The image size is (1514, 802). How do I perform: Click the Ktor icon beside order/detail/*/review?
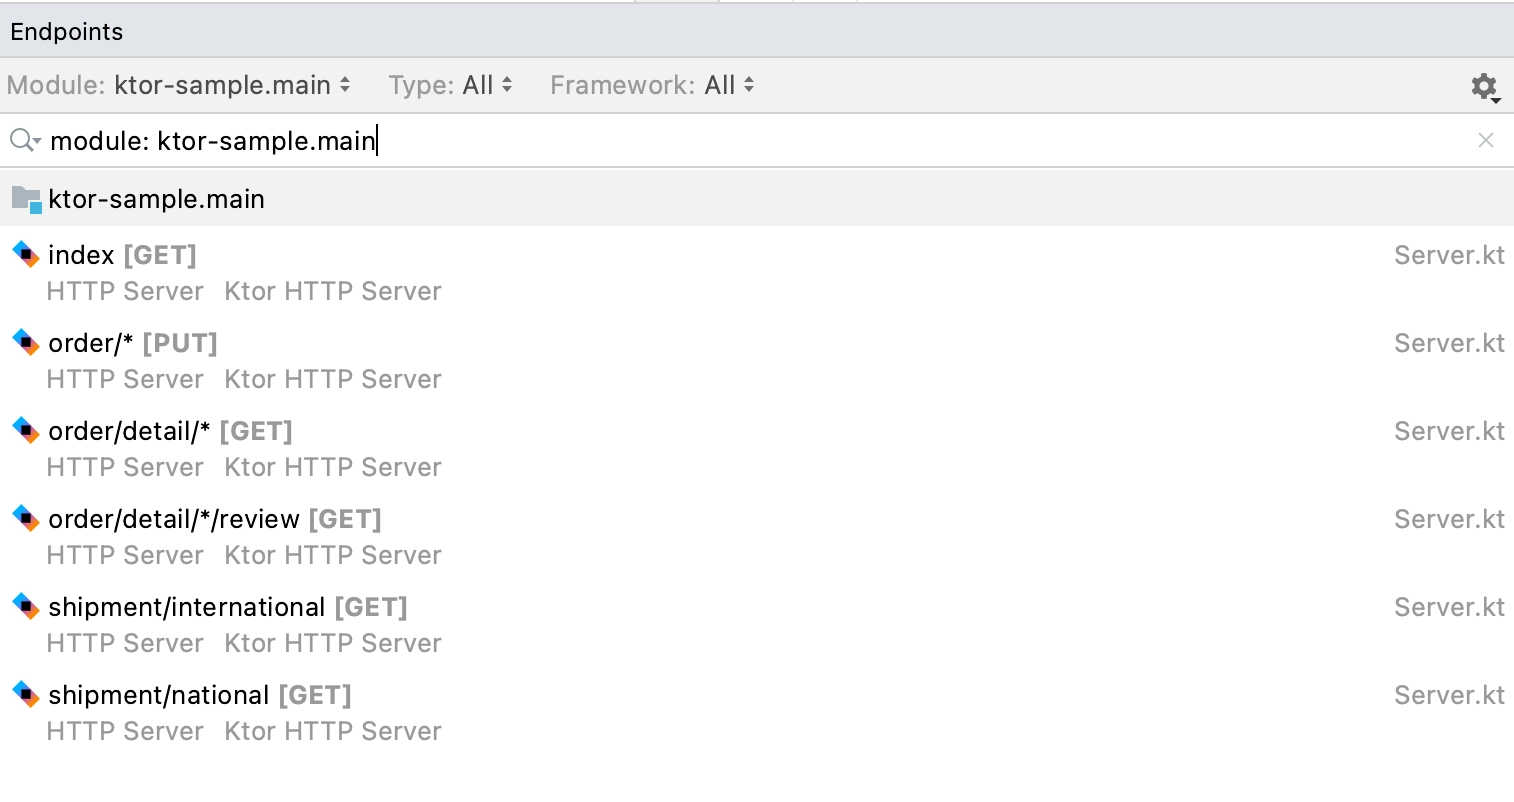(x=26, y=518)
